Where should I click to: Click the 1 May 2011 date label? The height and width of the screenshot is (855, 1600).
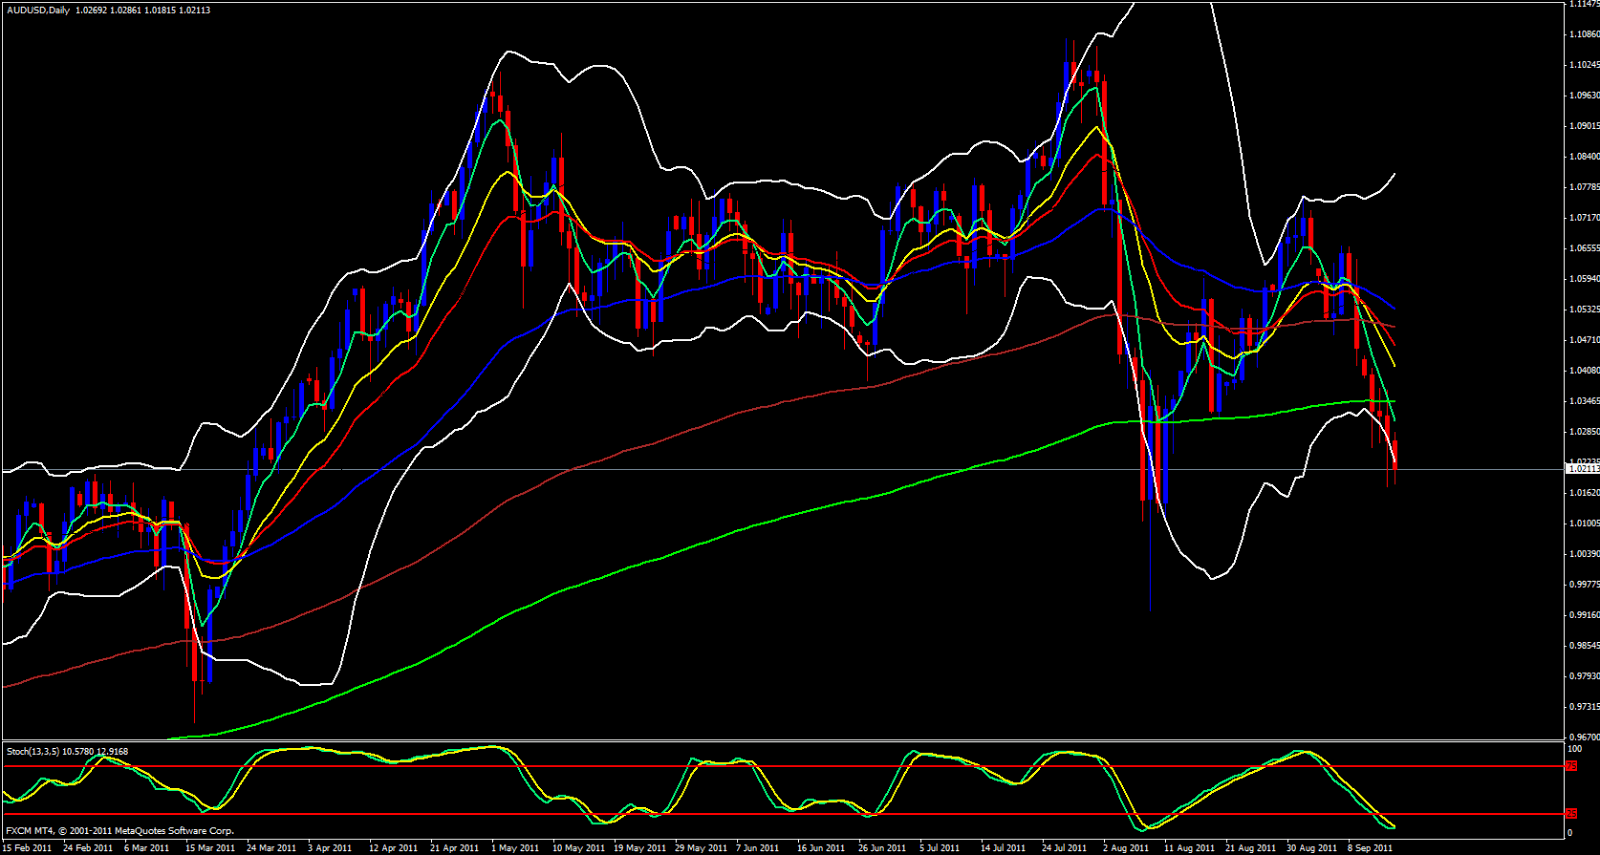point(515,848)
